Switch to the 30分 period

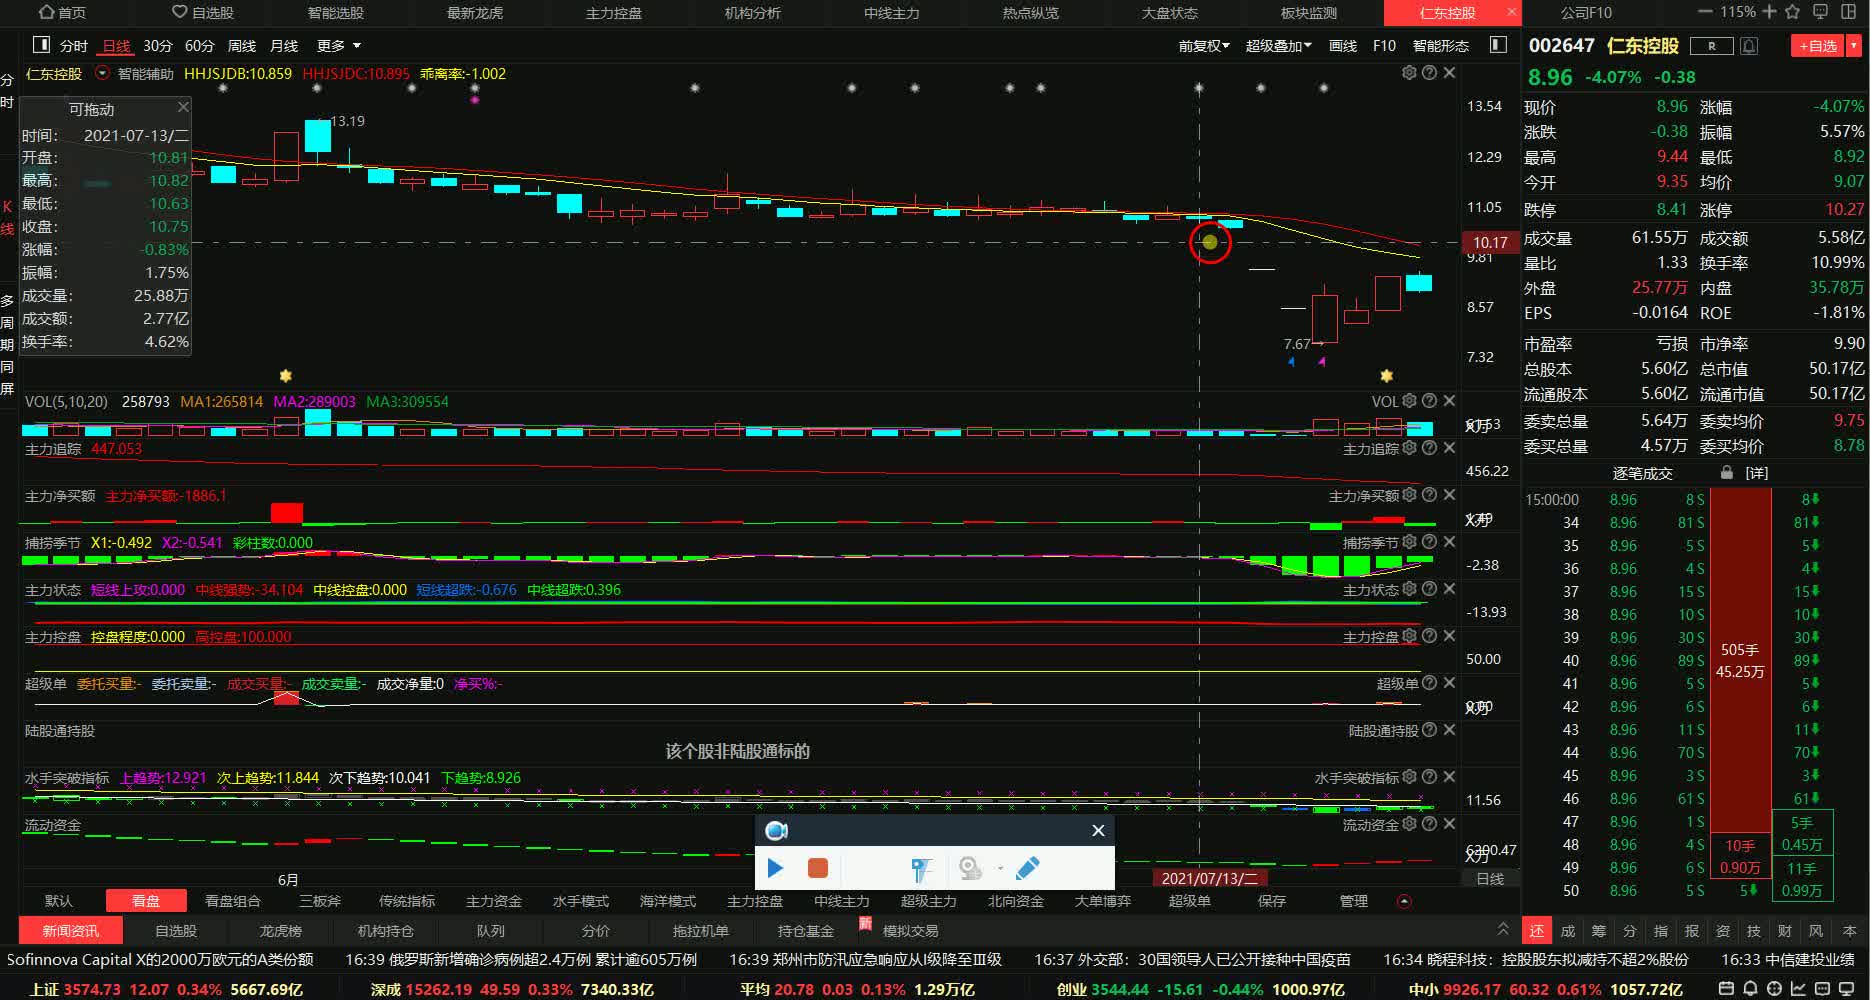pos(157,46)
